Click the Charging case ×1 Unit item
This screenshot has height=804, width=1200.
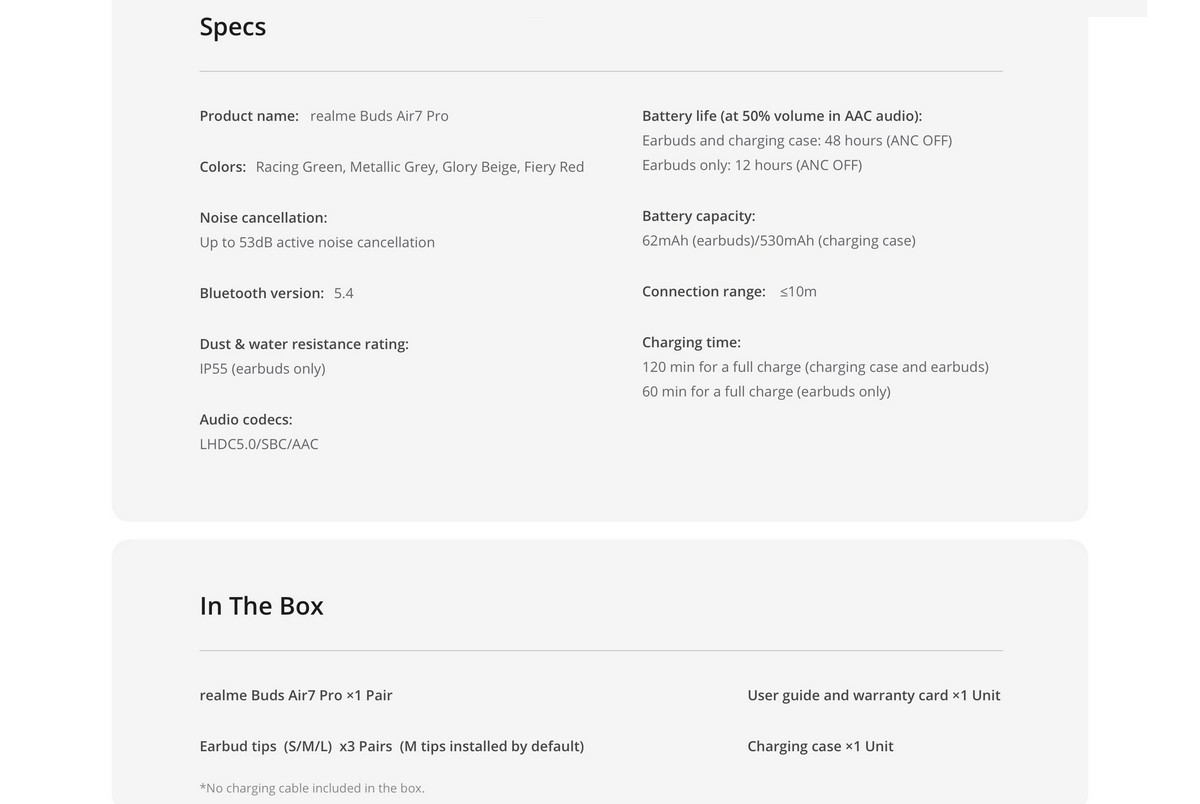[x=821, y=746]
